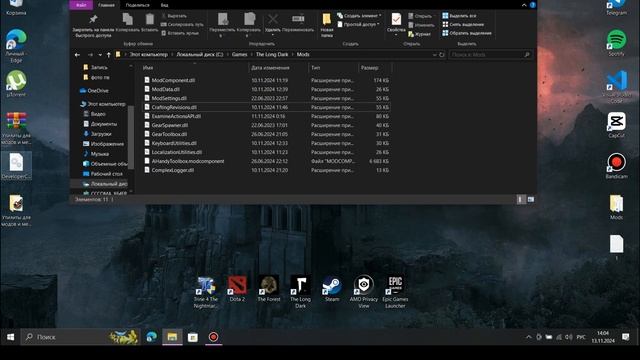Switch to the Share (Поделиться) ribbon tab

pos(138,5)
